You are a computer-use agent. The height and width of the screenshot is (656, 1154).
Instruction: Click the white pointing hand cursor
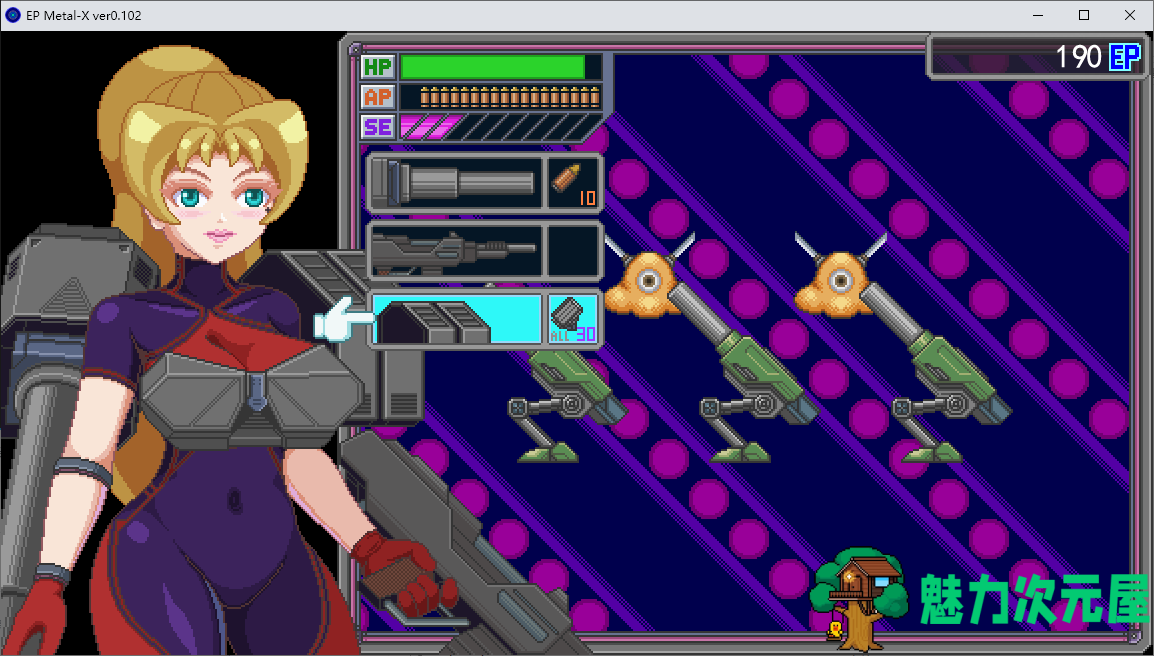(342, 319)
